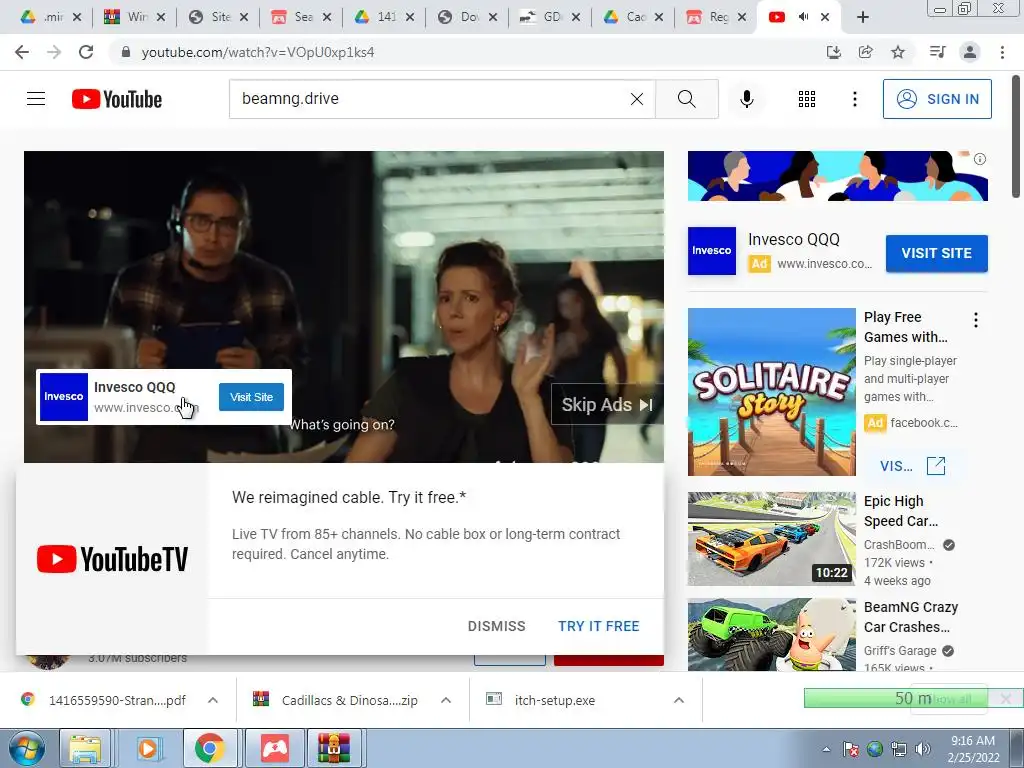
Task: Go to YouTube home via logo
Action: coord(117,99)
